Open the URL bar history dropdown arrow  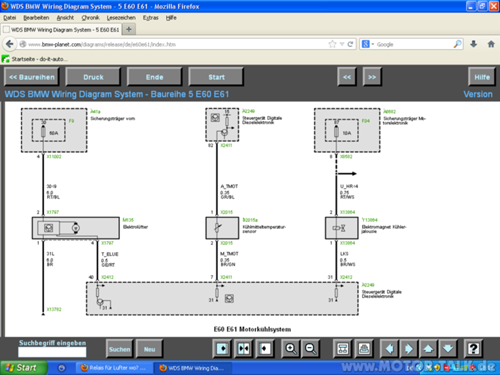point(342,44)
